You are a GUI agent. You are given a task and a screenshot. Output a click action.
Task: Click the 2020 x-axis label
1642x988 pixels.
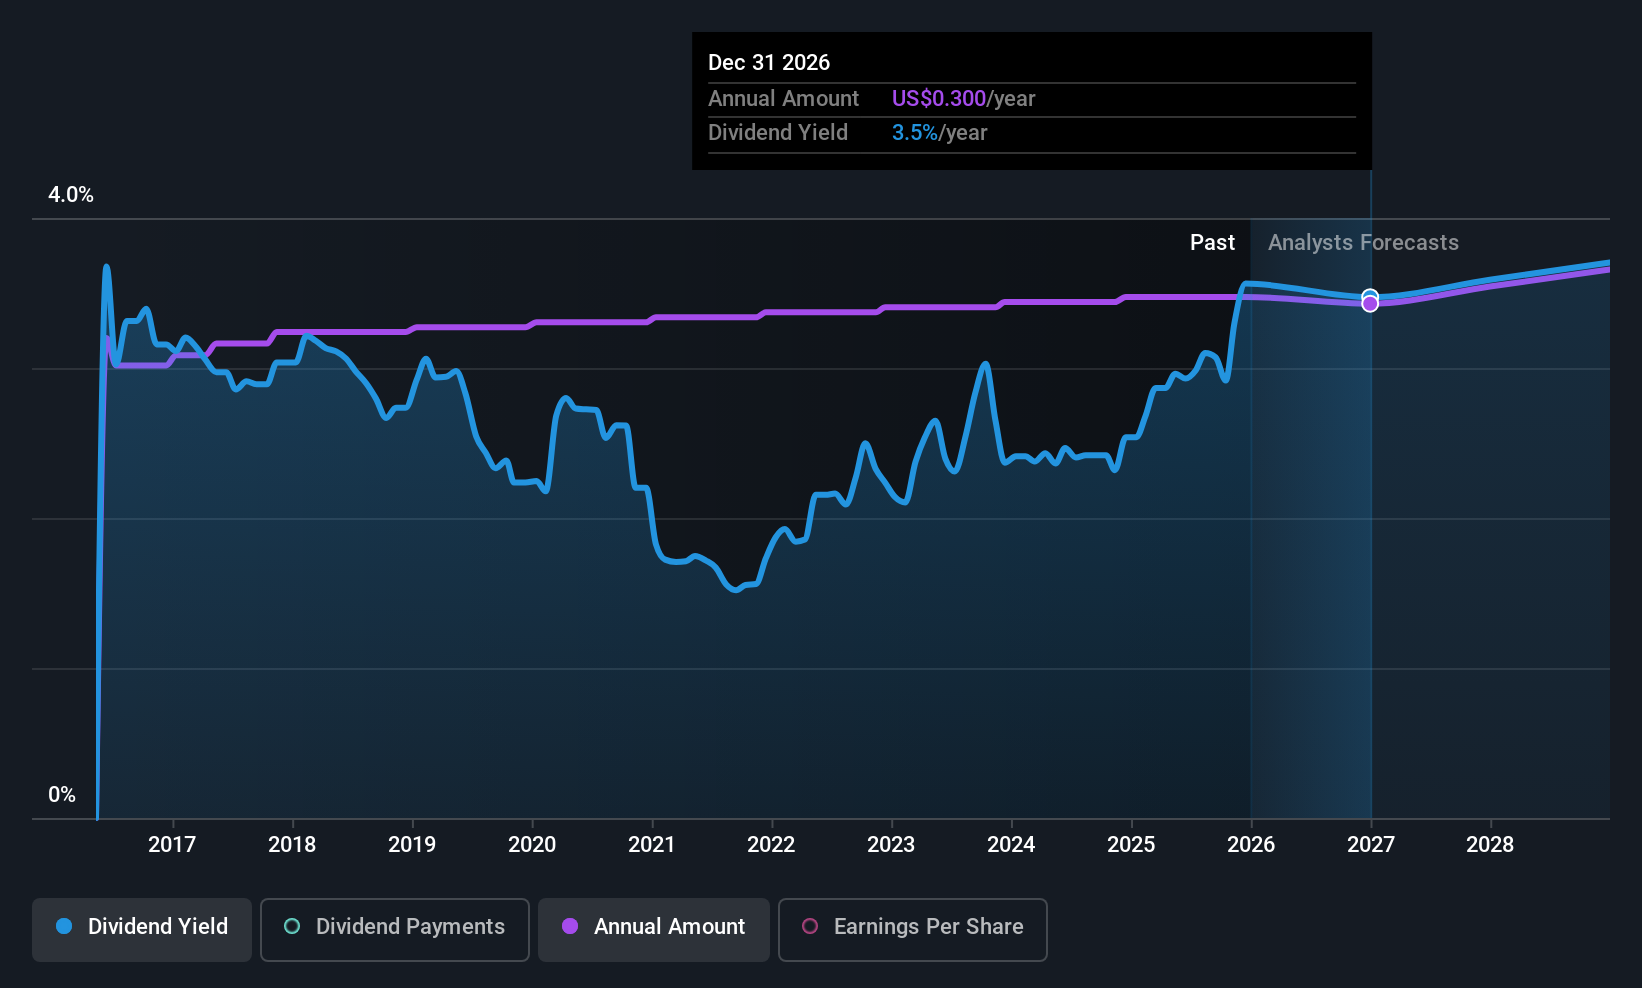point(532,845)
